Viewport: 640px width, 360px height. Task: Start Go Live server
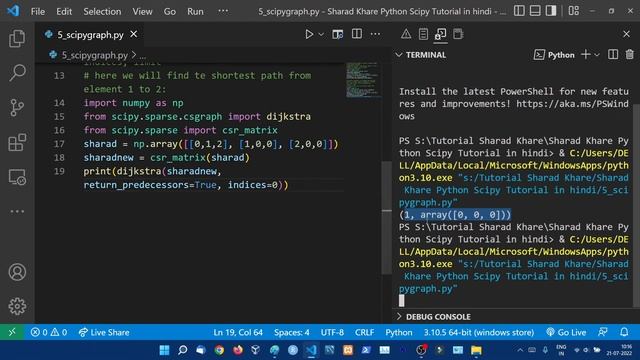click(566, 332)
